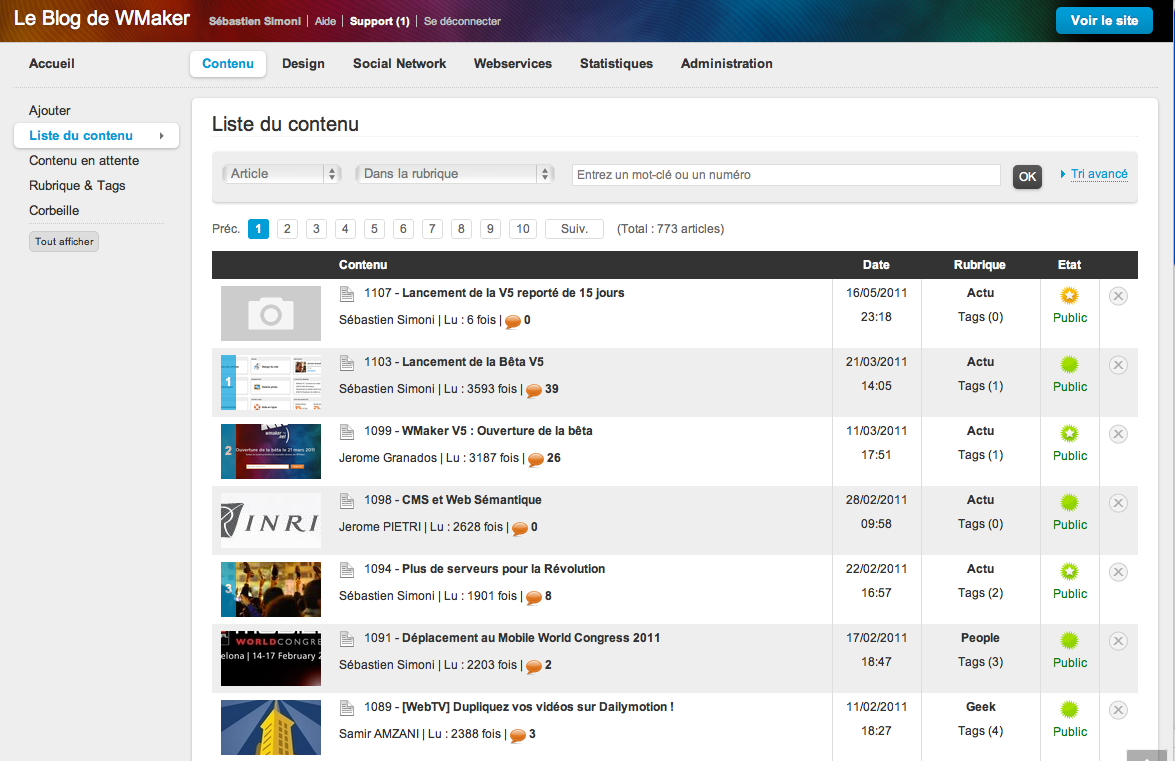The width and height of the screenshot is (1175, 761).
Task: Go to page 3 of the content list
Action: (316, 229)
